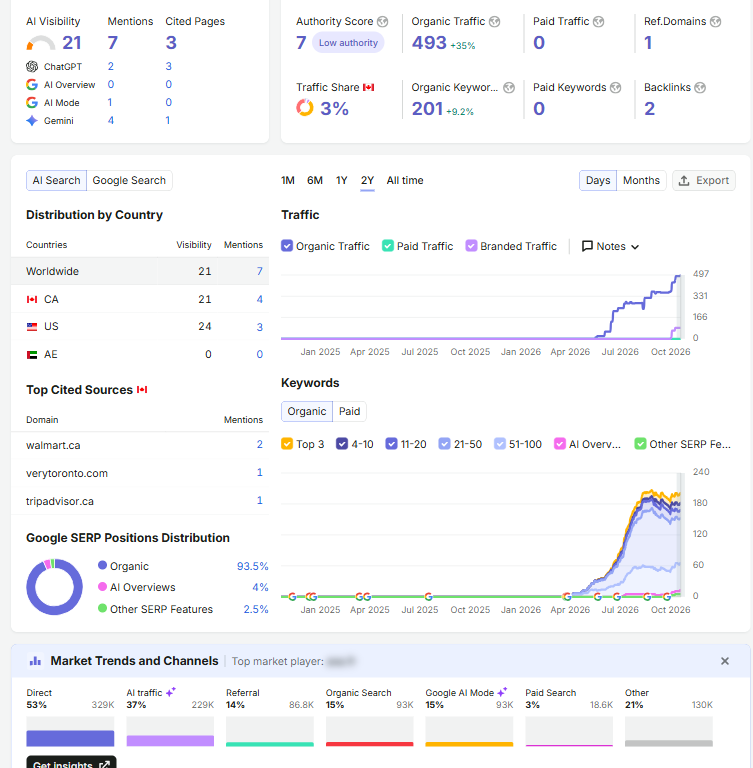Click the ChatGPT logo icon
The height and width of the screenshot is (768, 753).
pos(32,67)
